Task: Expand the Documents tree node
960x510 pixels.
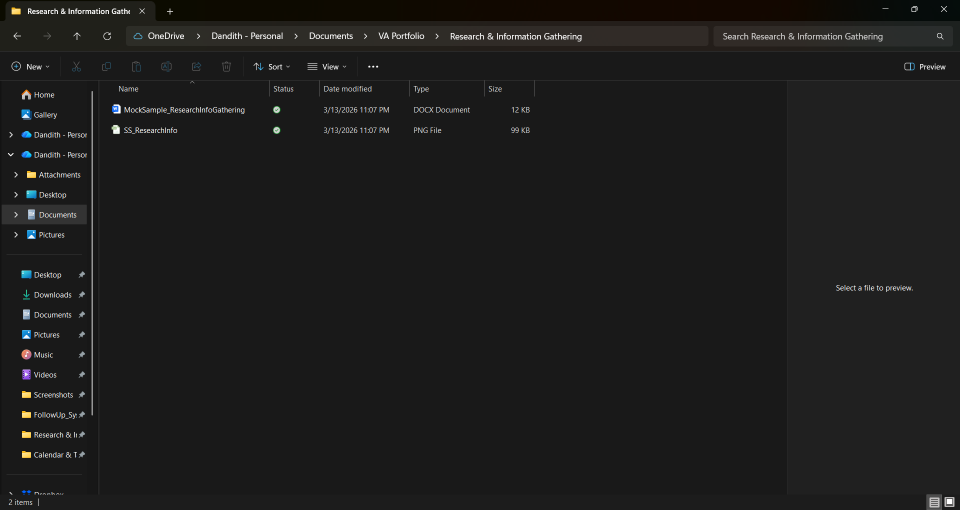Action: pyautogui.click(x=17, y=215)
